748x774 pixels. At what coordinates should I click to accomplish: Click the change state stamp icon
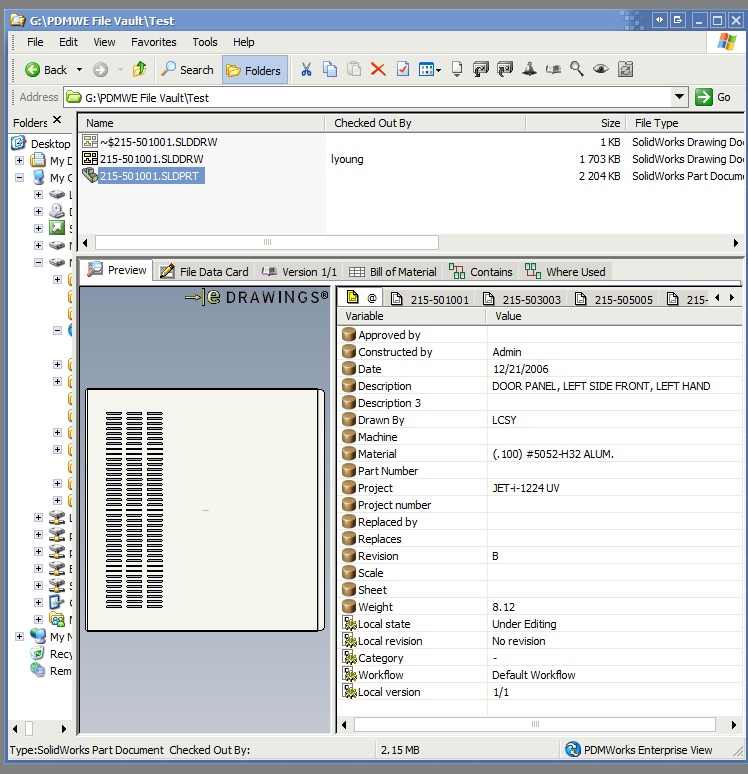tap(529, 69)
